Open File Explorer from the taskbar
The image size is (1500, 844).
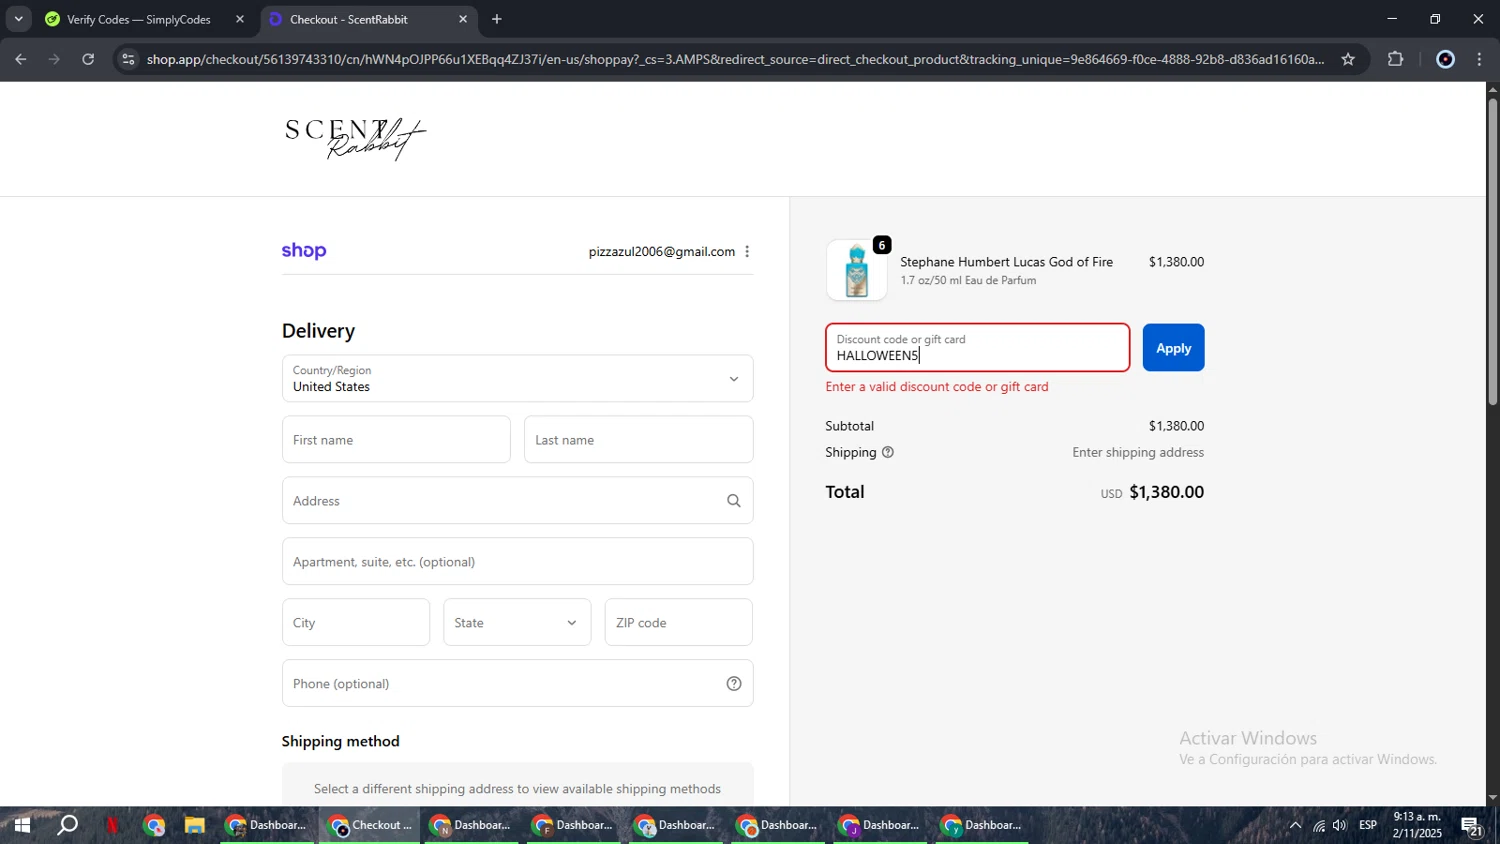194,826
